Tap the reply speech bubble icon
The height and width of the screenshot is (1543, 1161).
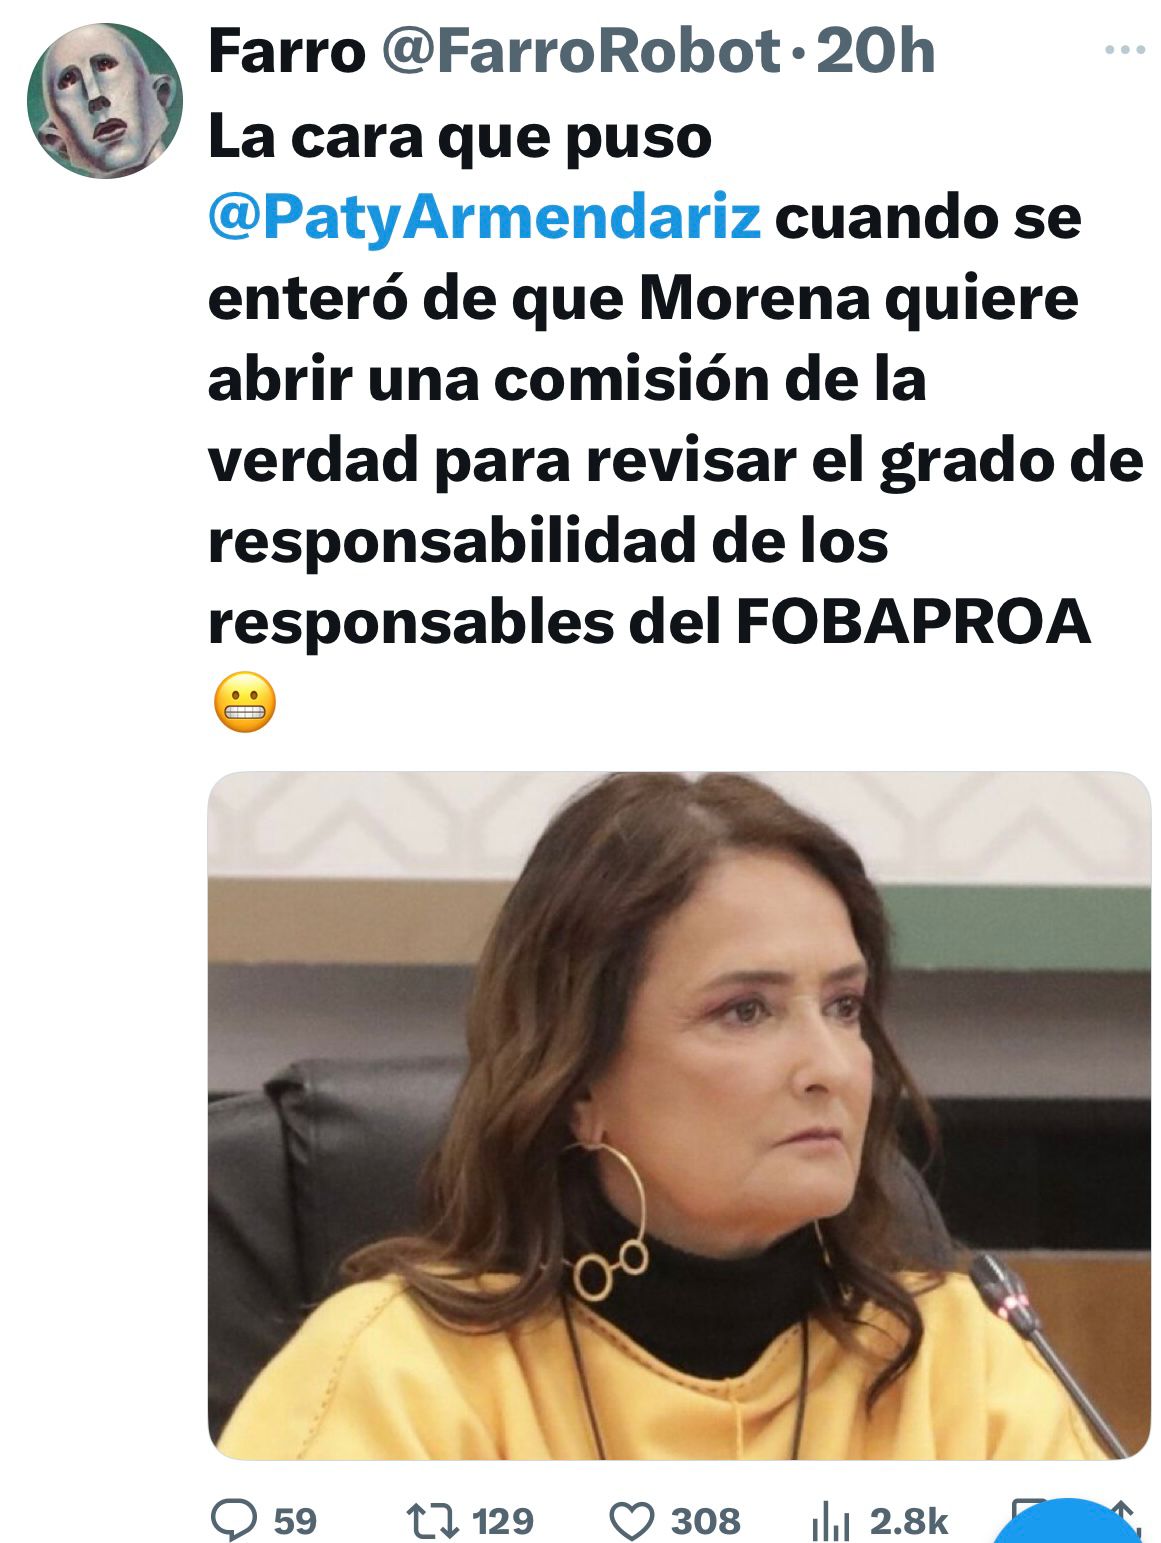pos(234,1520)
